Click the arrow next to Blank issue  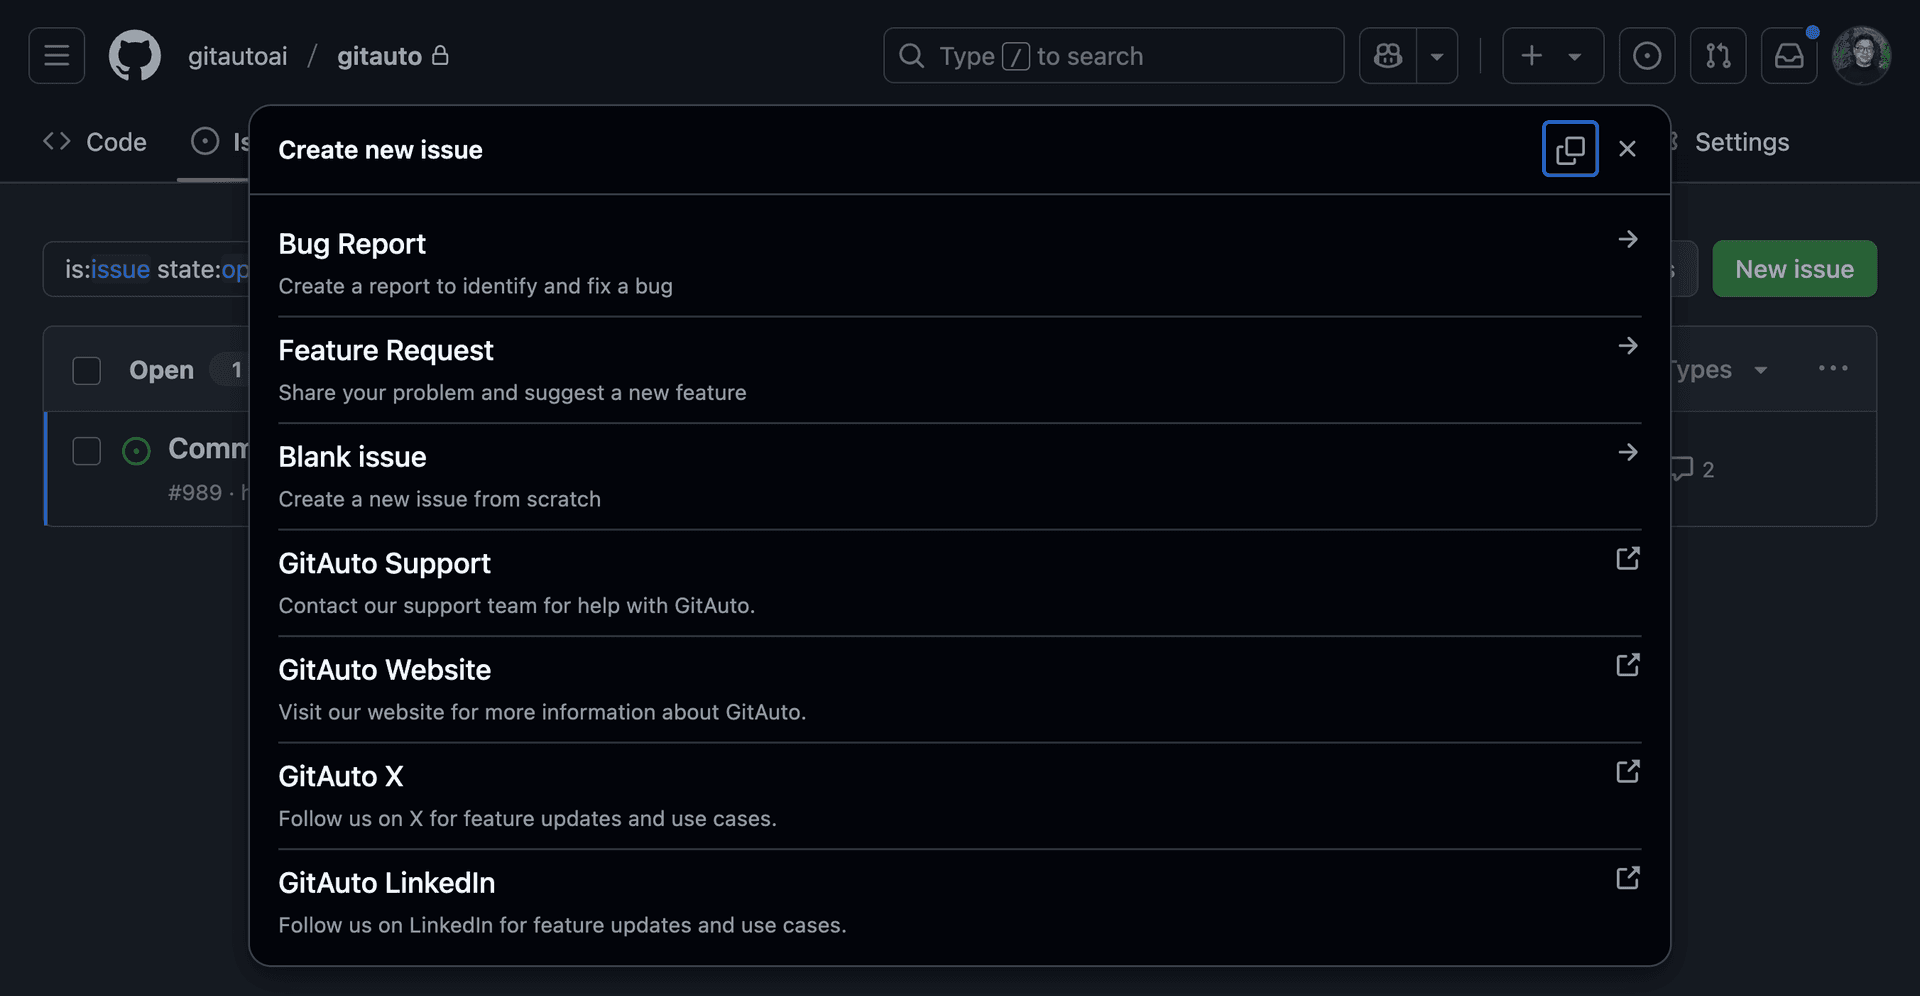click(1628, 452)
